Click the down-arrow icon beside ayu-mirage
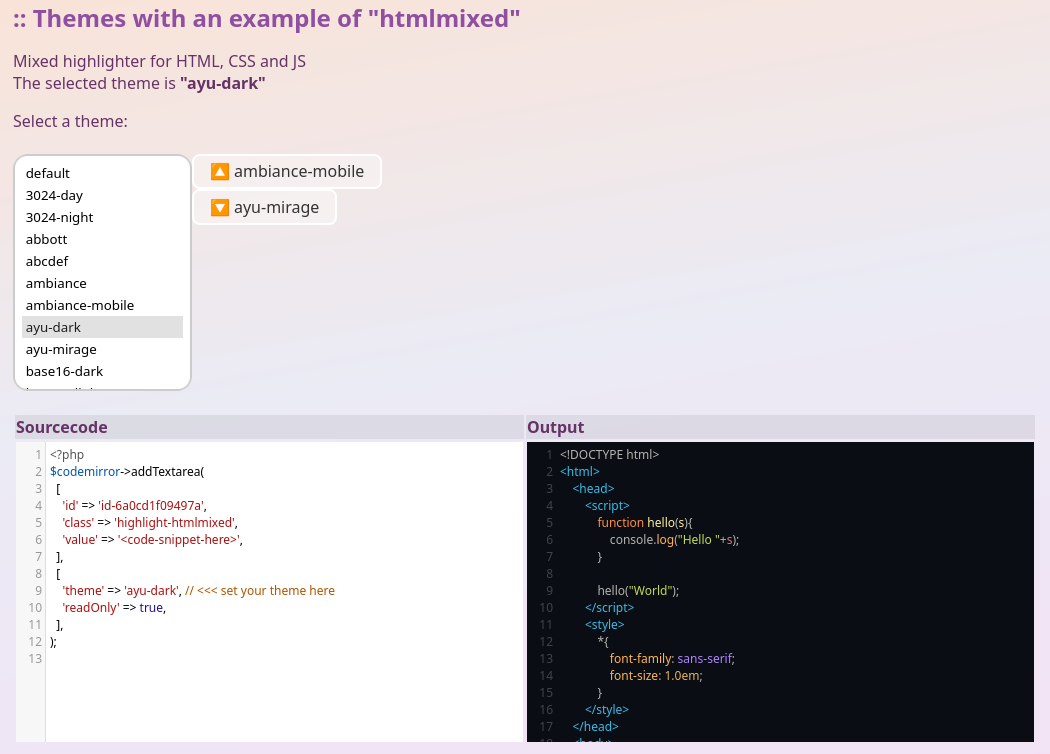Screen dimensions: 1050x754 click(x=220, y=208)
